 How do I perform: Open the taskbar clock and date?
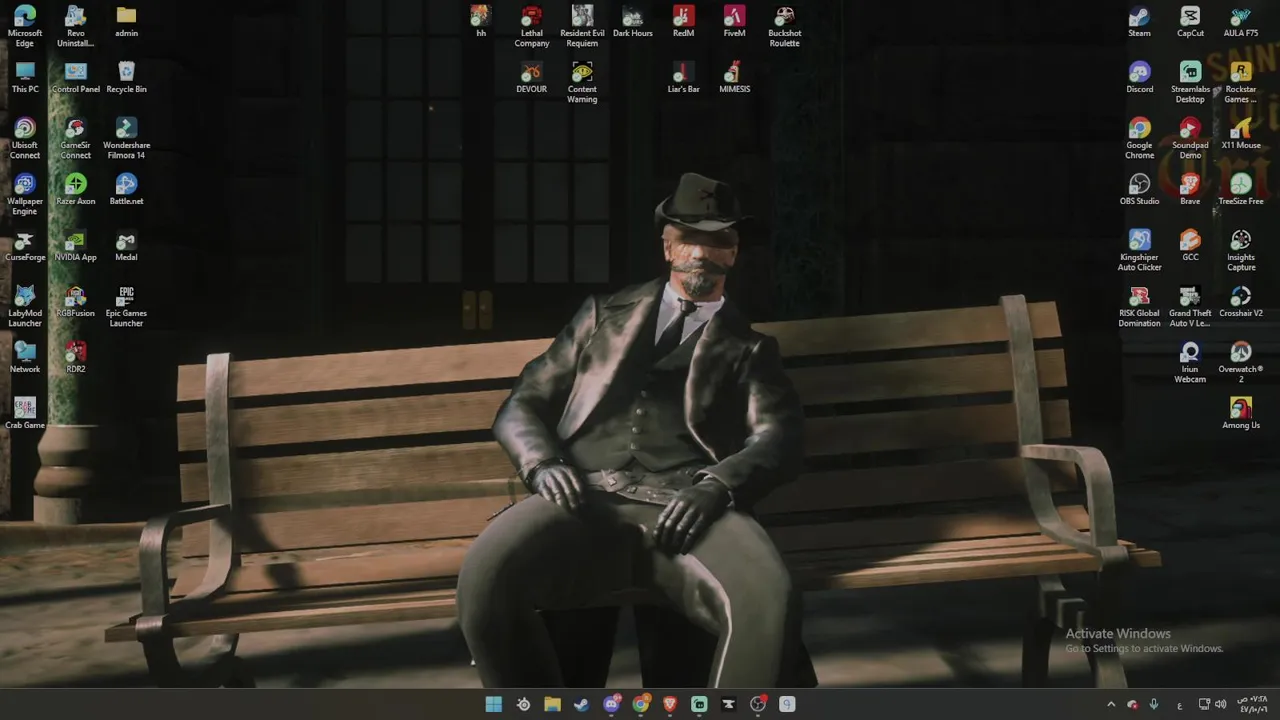click(1253, 704)
